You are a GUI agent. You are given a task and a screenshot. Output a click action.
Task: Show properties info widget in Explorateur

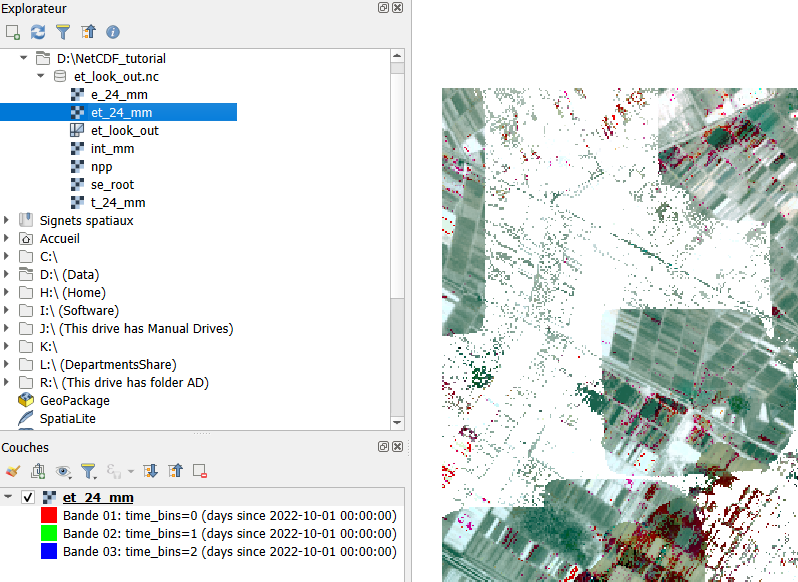click(x=113, y=32)
